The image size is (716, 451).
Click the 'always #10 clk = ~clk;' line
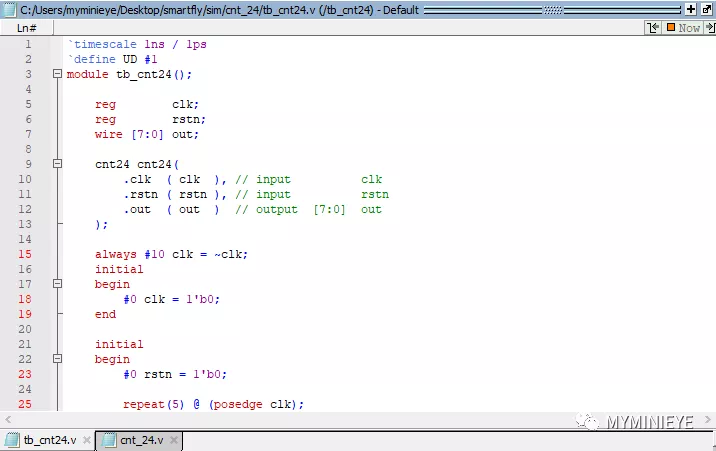pyautogui.click(x=171, y=254)
